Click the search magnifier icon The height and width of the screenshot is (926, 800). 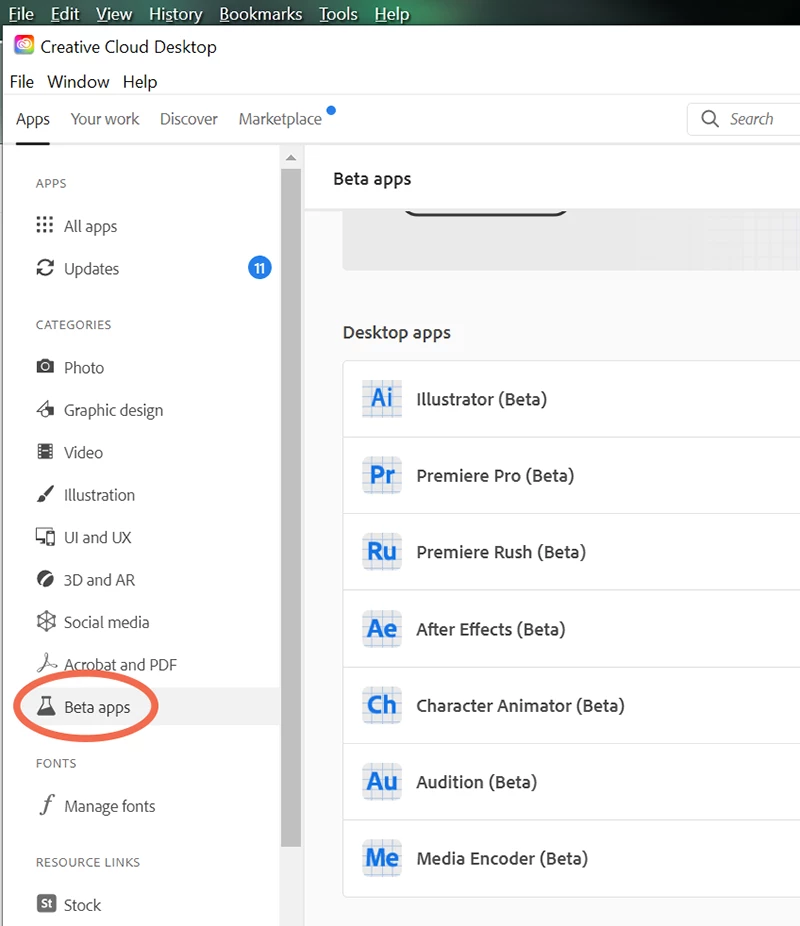pos(710,119)
